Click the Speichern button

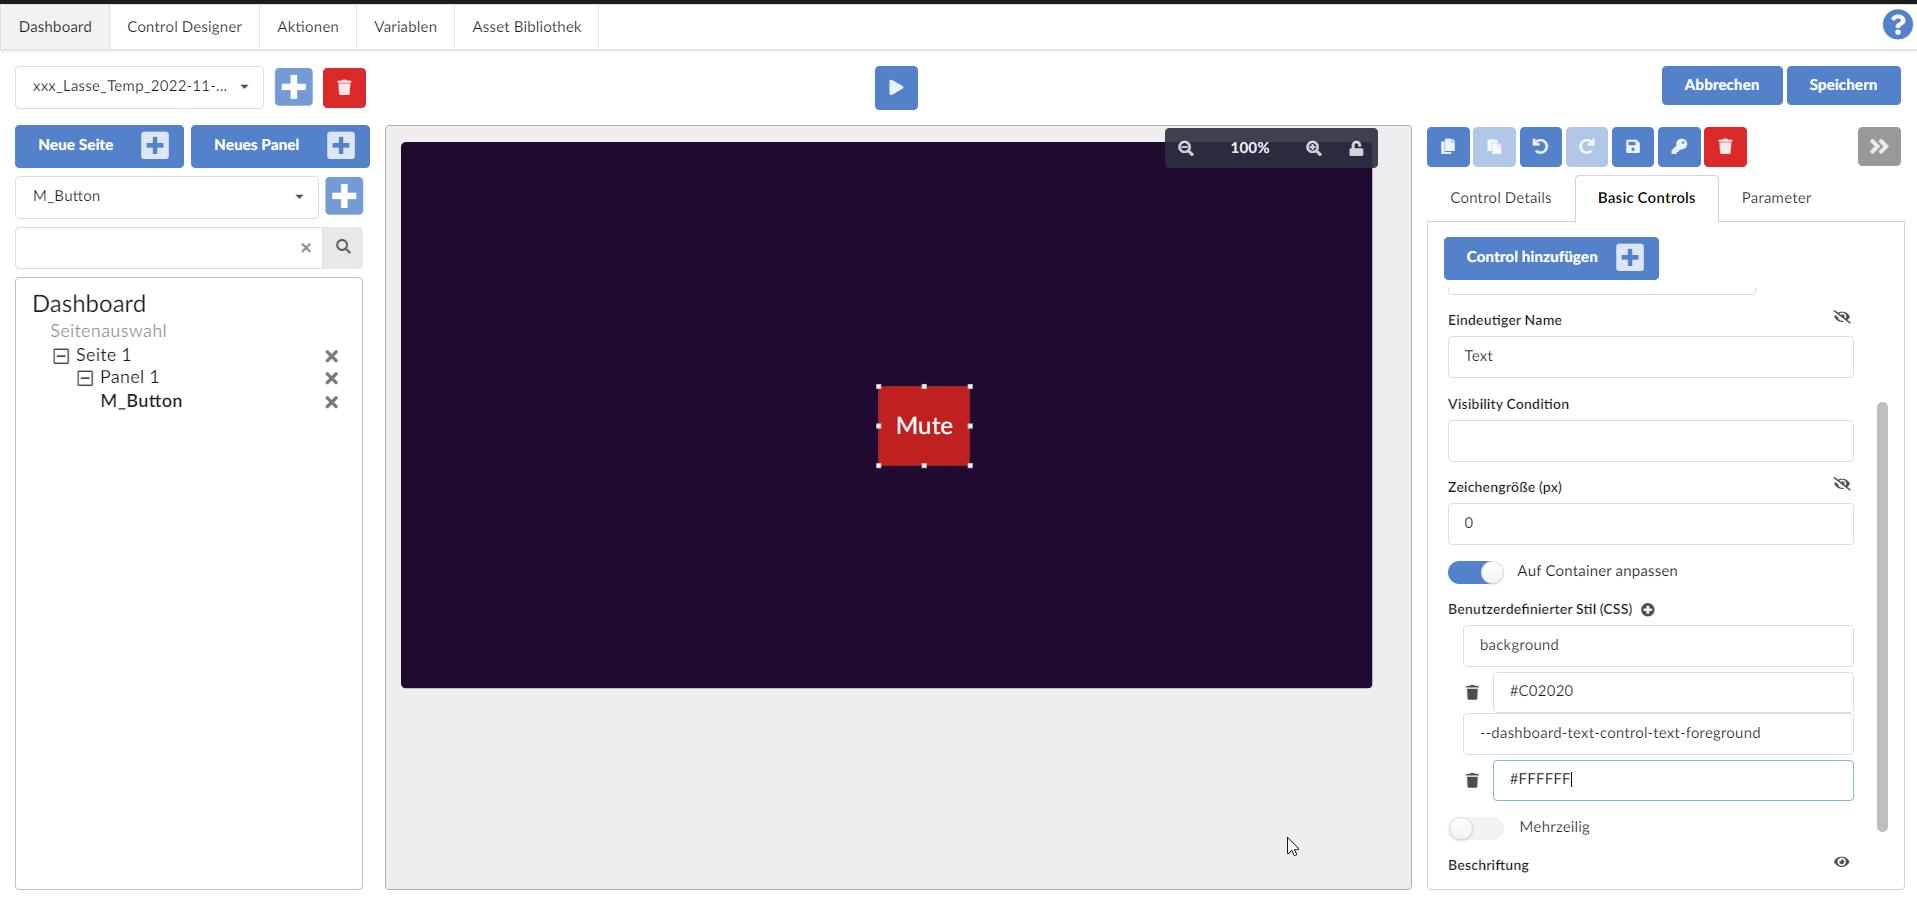coord(1843,85)
